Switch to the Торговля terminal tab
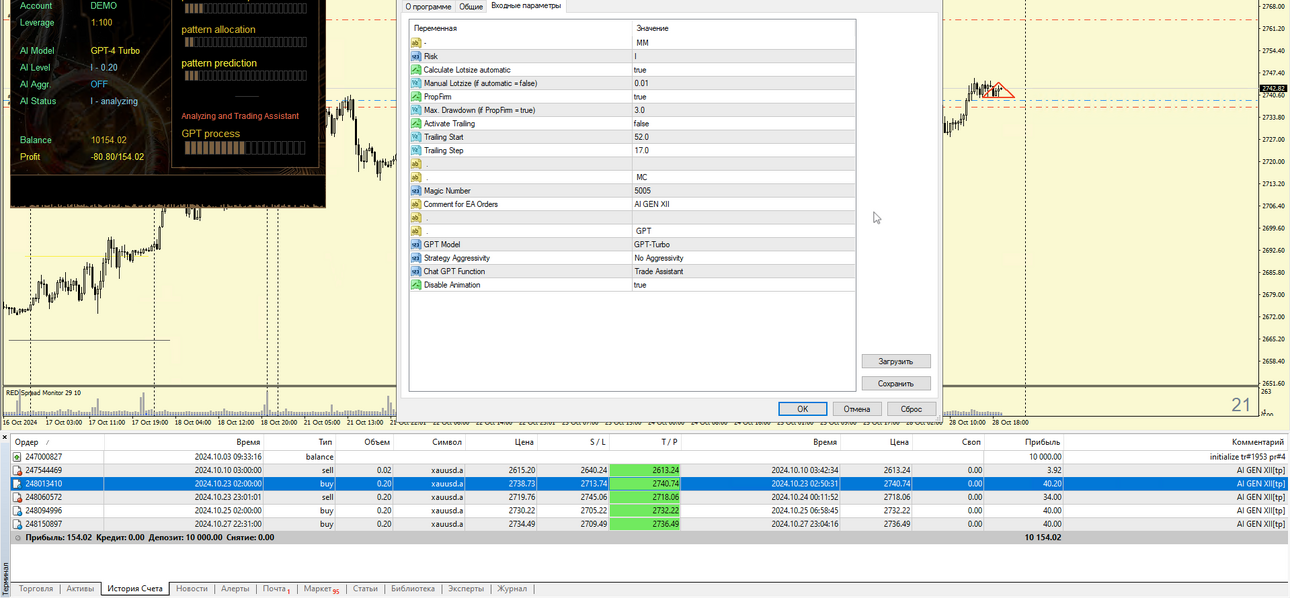Image resolution: width=1290 pixels, height=598 pixels. pos(36,589)
